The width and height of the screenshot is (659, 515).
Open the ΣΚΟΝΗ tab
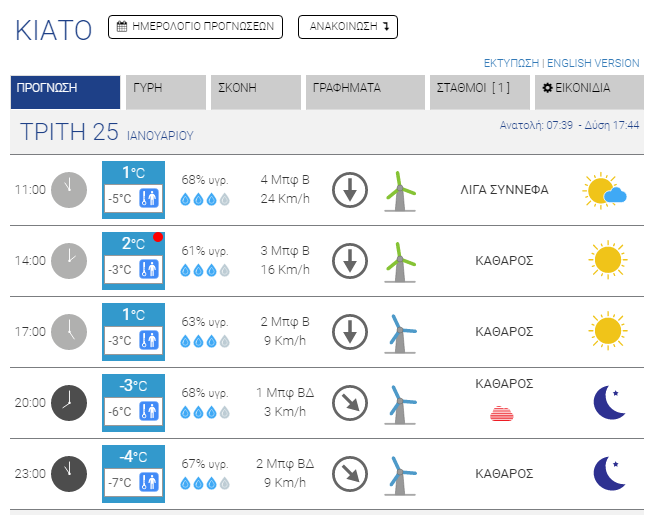pos(258,91)
